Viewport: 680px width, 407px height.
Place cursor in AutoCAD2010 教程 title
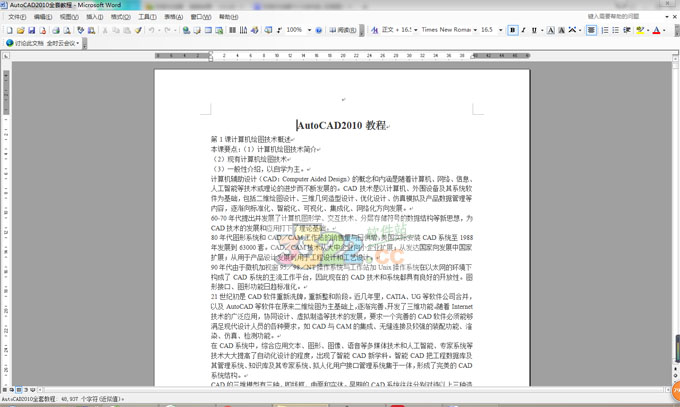[x=341, y=125]
